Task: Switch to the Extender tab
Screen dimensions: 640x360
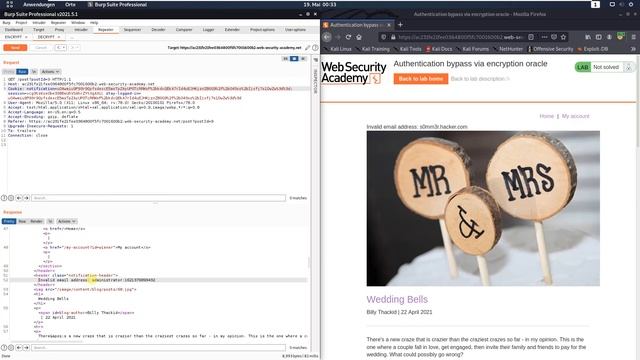Action: click(232, 30)
